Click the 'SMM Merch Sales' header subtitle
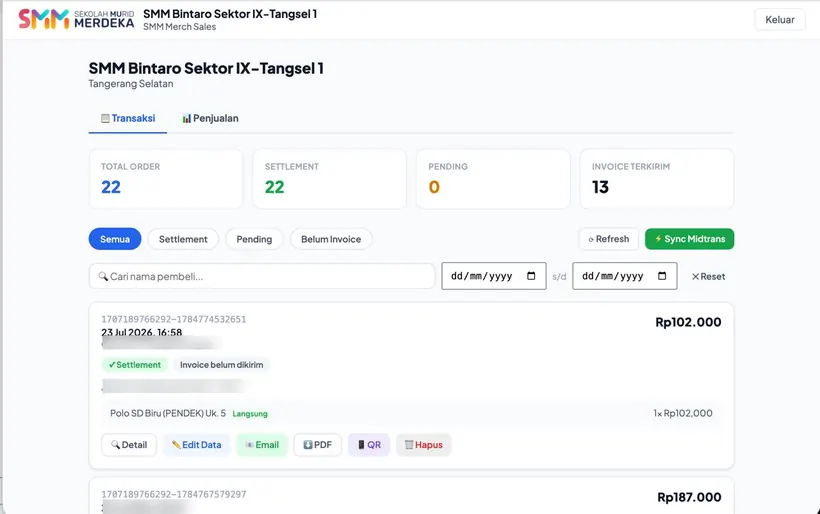820x514 pixels. tap(179, 27)
